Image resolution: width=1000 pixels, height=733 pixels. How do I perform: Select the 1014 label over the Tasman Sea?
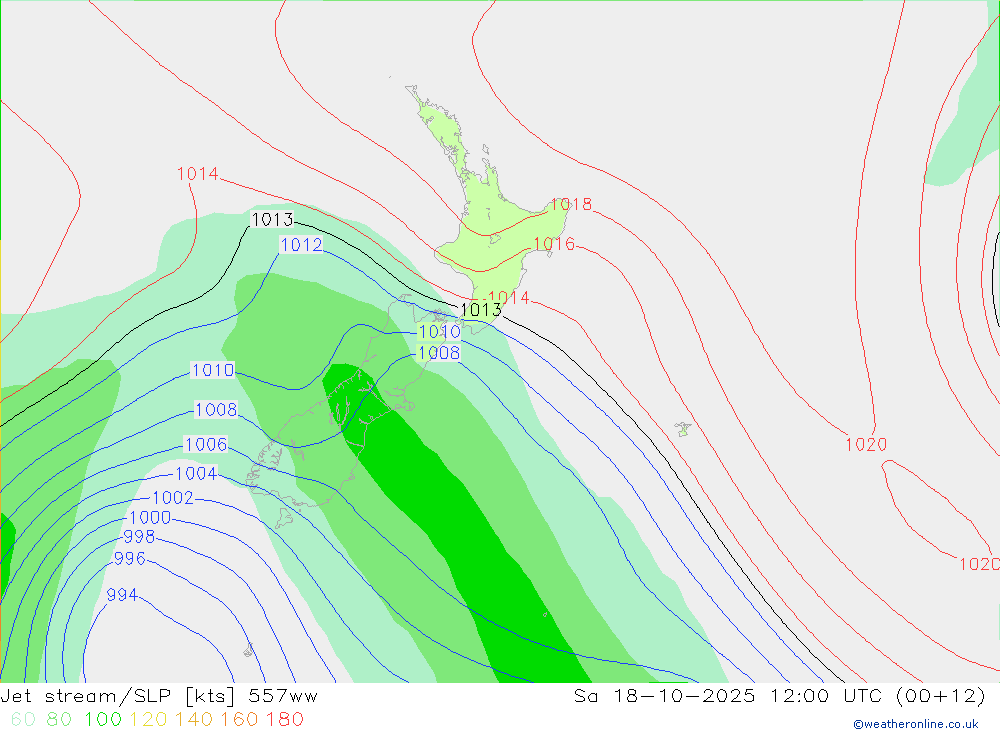197,174
